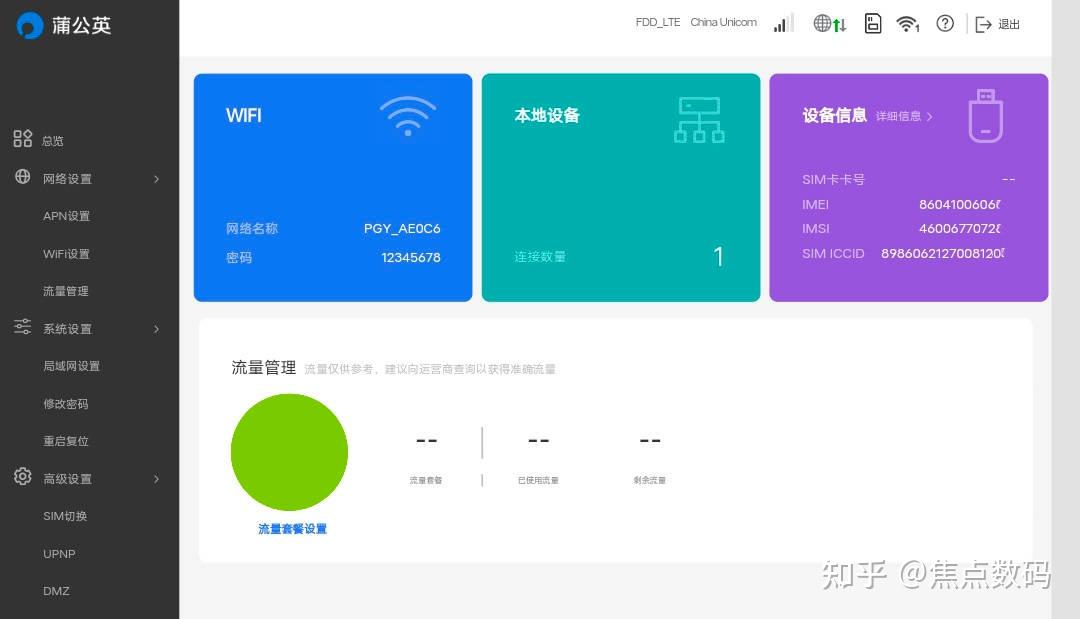Open 详细信息 link on device info card
Screen dimensions: 1080x619
[x=898, y=115]
